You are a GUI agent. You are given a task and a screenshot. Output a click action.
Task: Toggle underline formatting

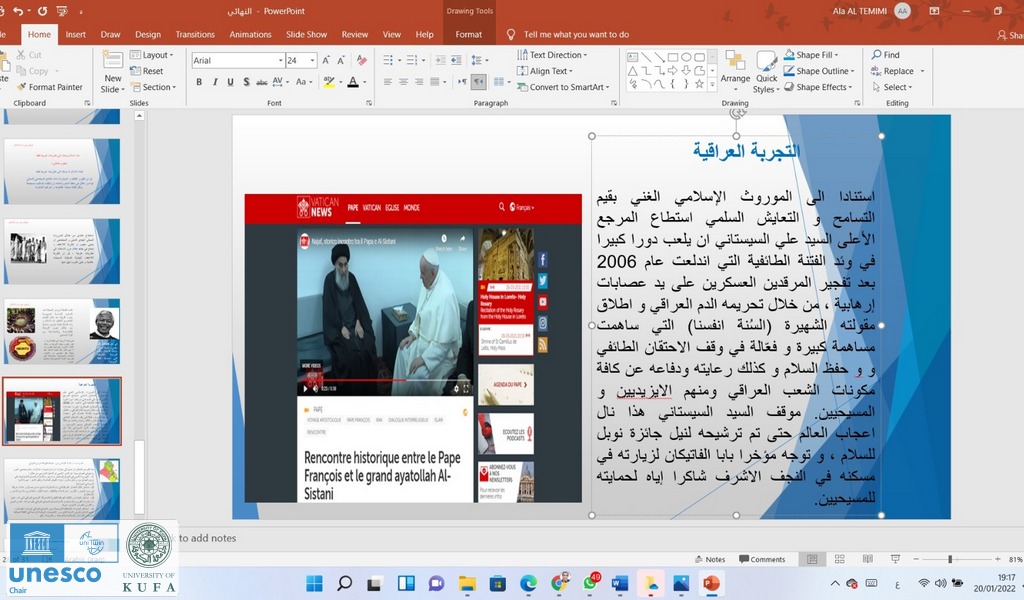point(229,82)
